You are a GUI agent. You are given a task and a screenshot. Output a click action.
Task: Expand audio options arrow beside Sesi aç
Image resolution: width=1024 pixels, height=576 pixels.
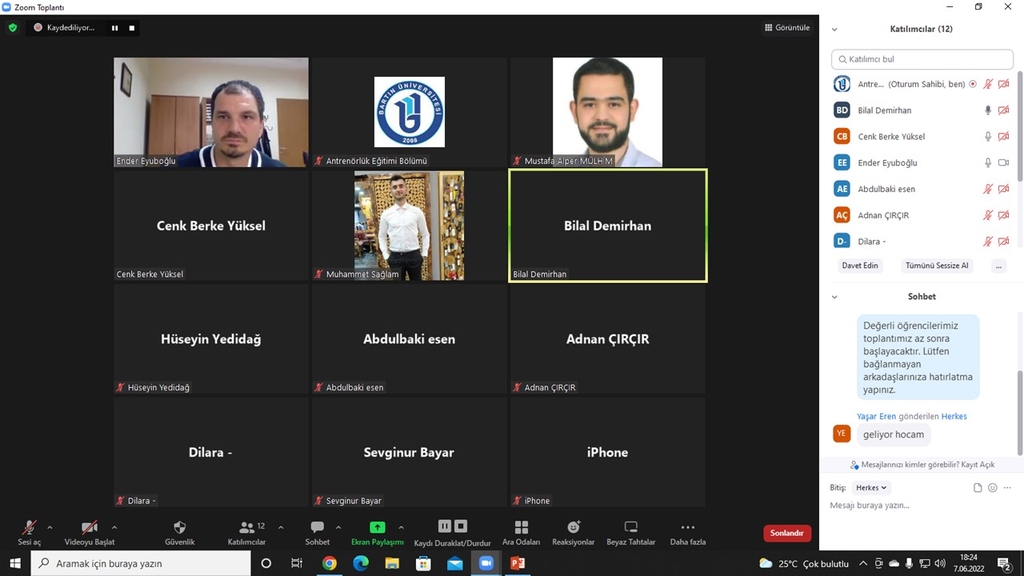tap(50, 527)
